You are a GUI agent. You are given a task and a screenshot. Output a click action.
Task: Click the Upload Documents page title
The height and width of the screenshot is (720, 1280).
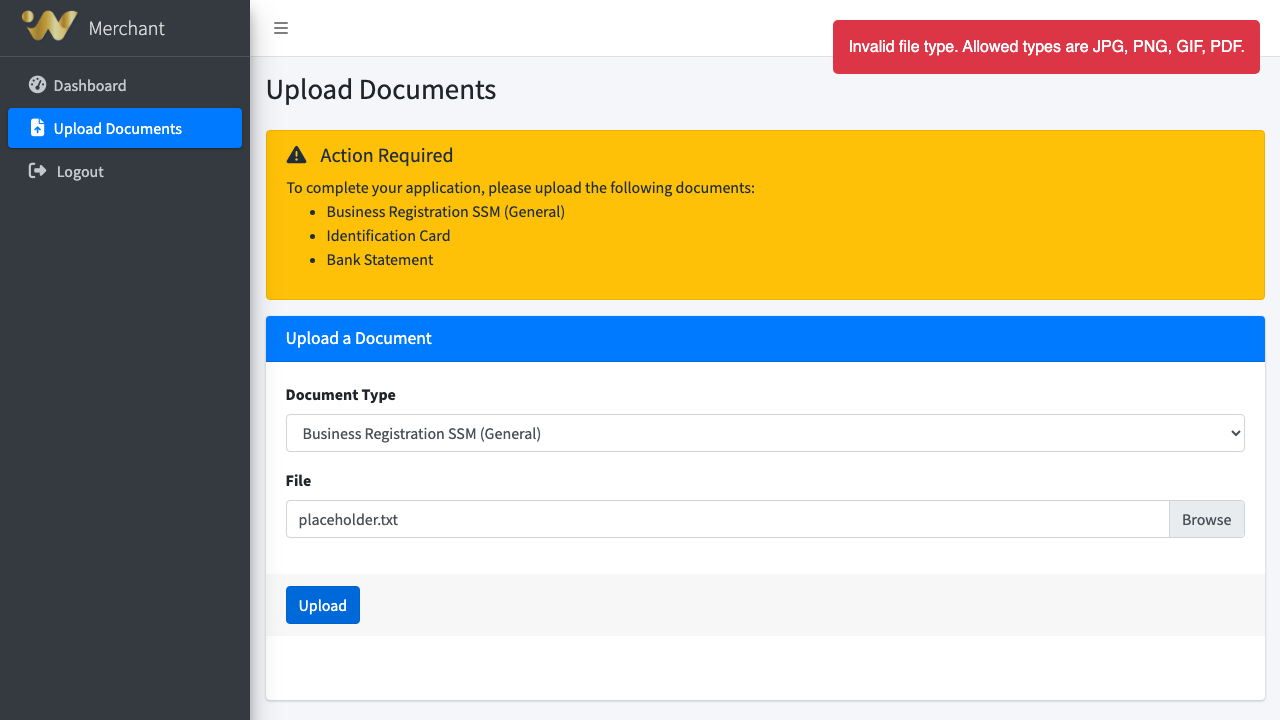(381, 89)
